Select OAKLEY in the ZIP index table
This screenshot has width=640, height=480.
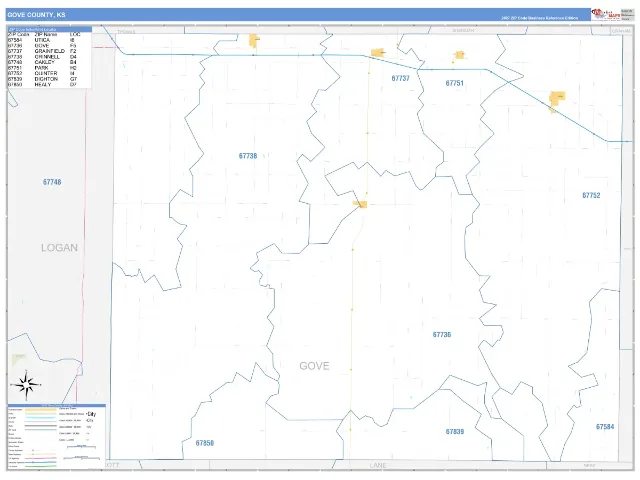(44, 62)
